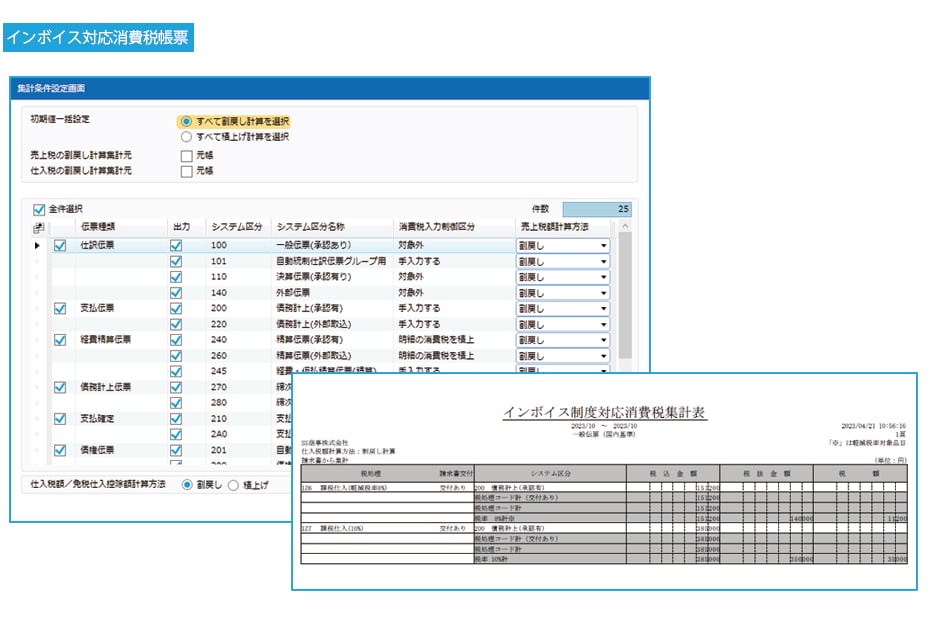
Task: Open 割戻し dropdown for 債務計上(外部取込) row
Action: click(562, 324)
